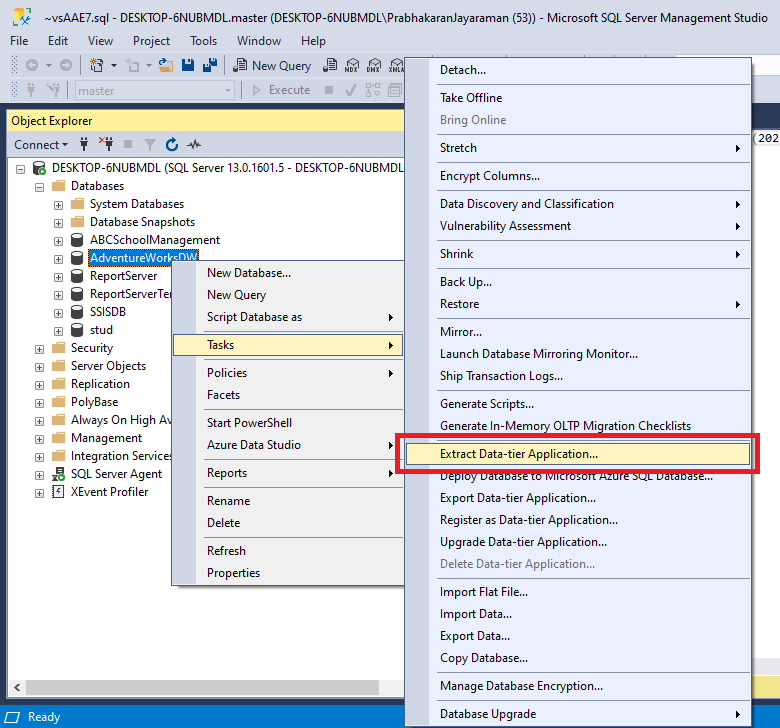Click the XEvent Profiler icon
Screen dimensions: 780x728
(58, 492)
